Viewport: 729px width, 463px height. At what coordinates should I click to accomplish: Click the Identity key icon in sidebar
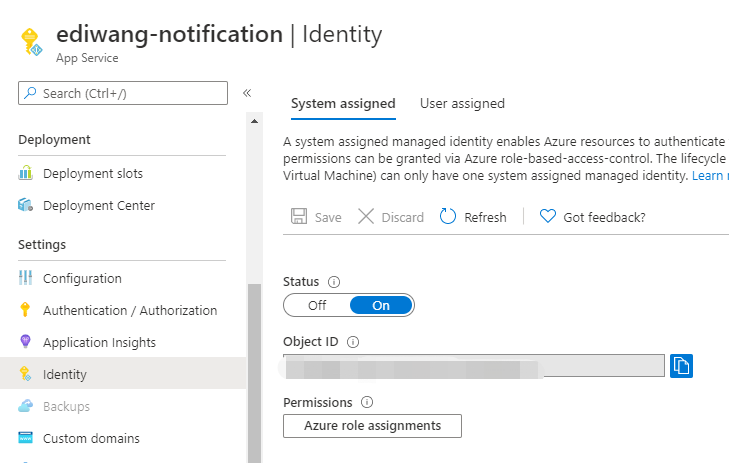click(x=25, y=373)
